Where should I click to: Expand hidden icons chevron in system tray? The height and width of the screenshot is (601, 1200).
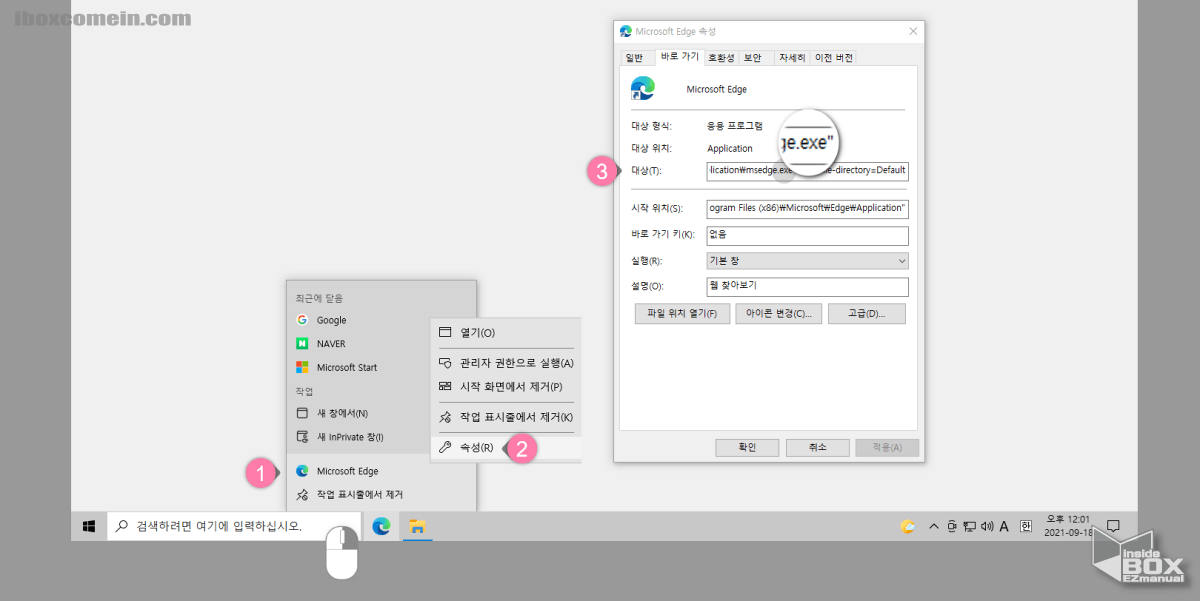coord(933,525)
